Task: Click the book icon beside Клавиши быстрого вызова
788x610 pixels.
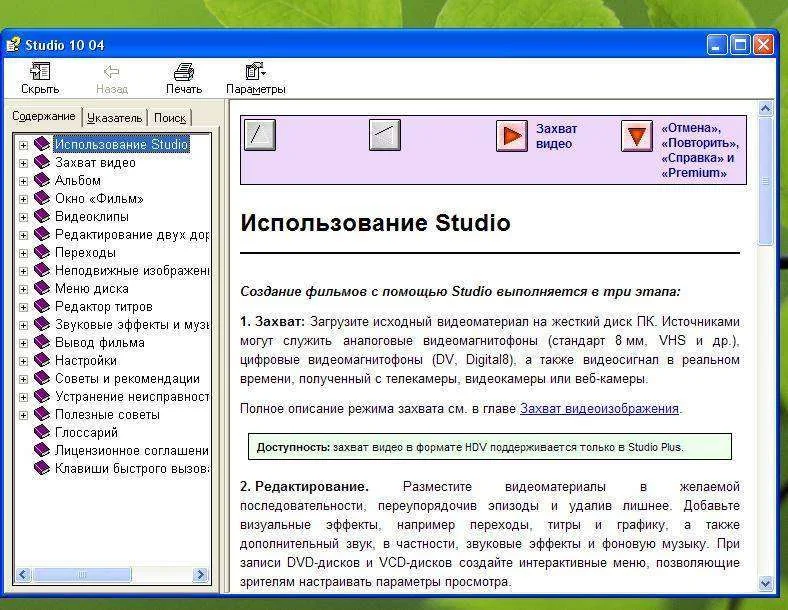Action: (x=42, y=468)
